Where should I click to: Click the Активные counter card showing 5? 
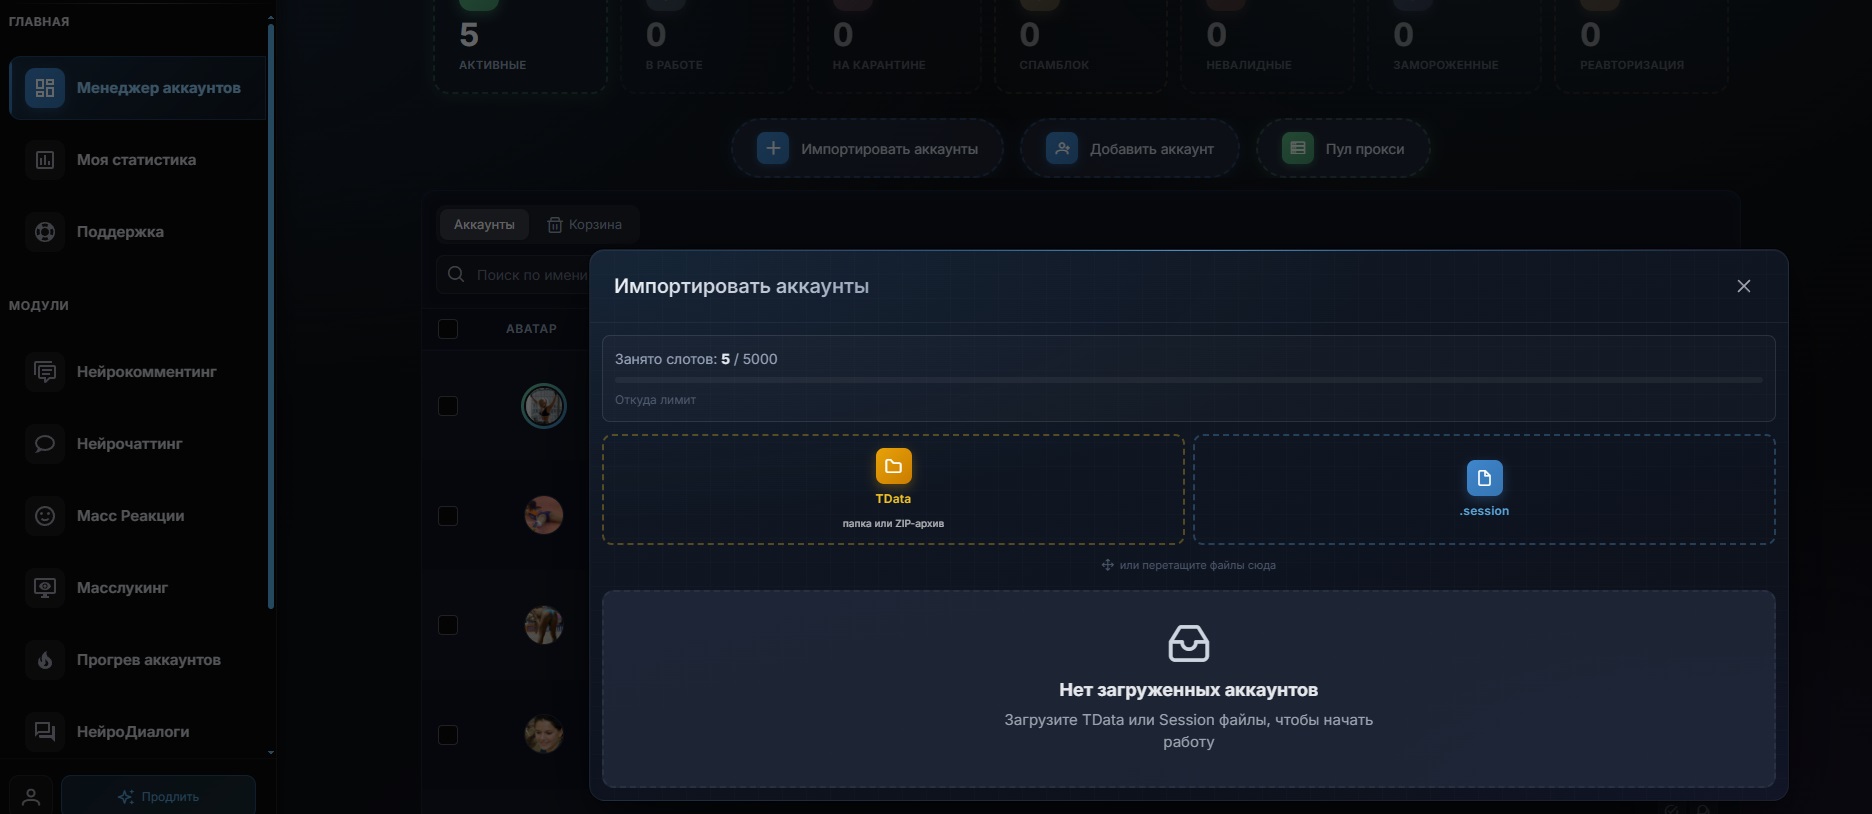(520, 46)
